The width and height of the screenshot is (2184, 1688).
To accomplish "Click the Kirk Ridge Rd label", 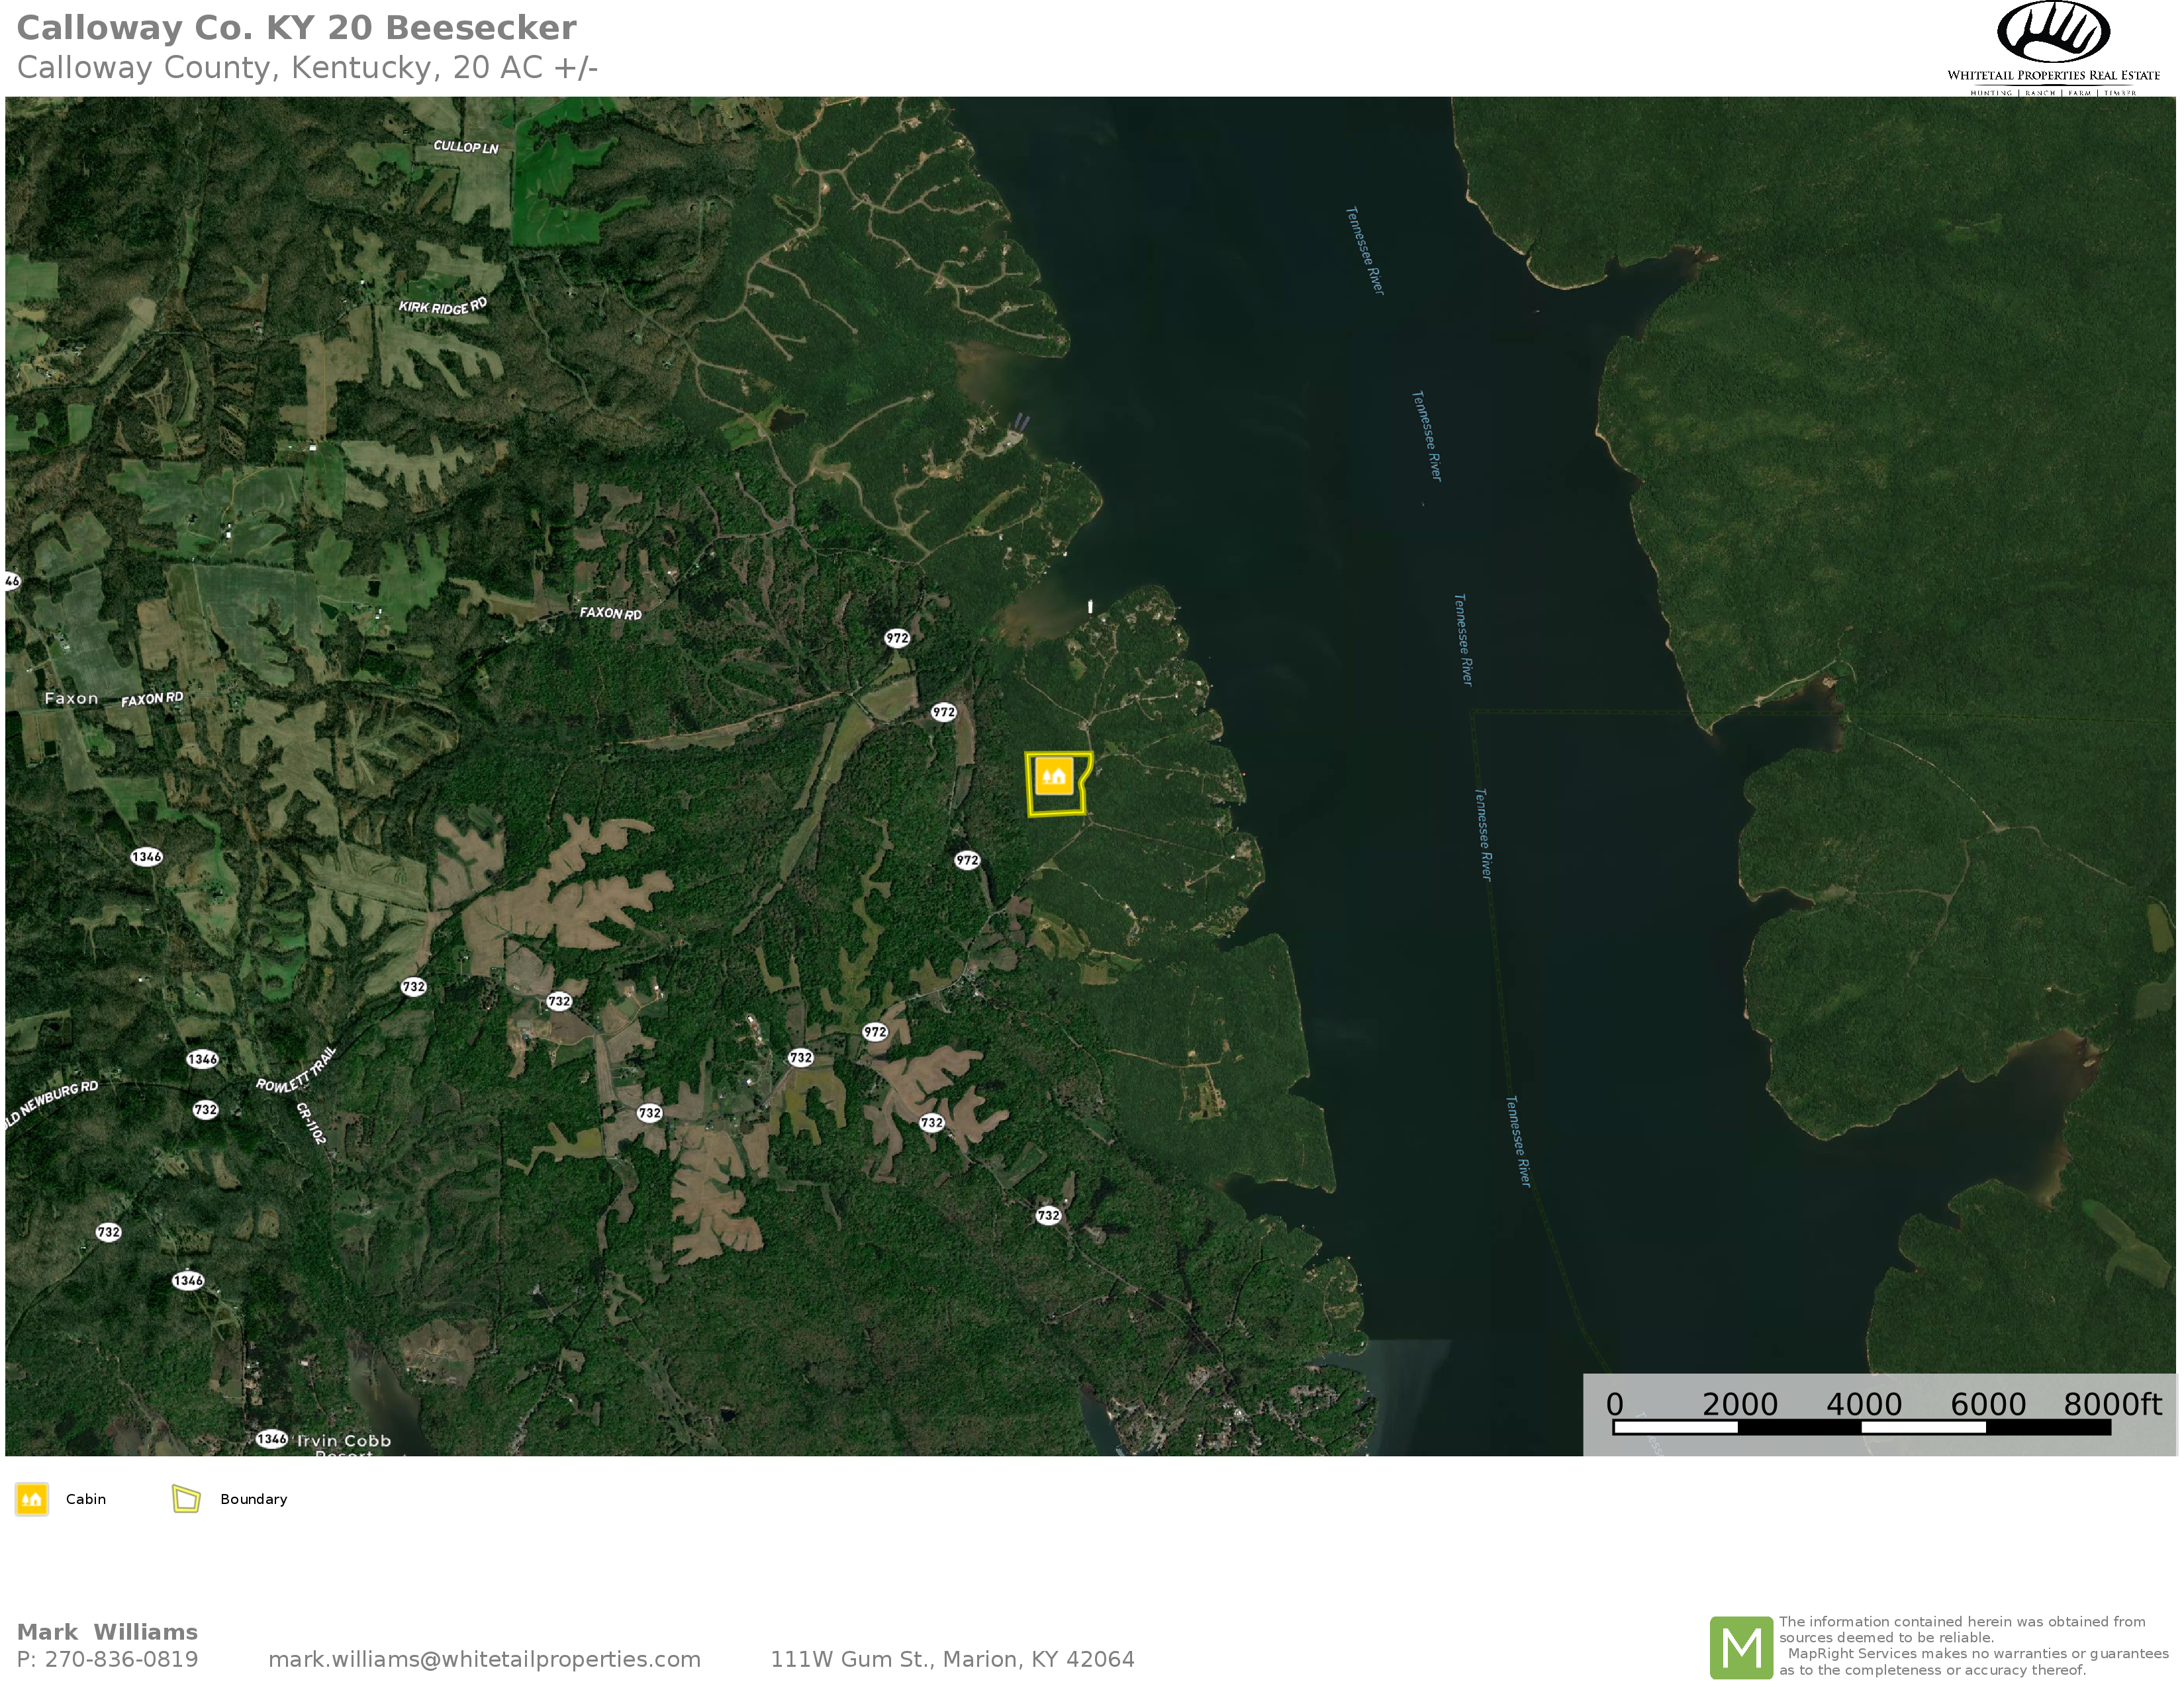I will click(x=442, y=306).
